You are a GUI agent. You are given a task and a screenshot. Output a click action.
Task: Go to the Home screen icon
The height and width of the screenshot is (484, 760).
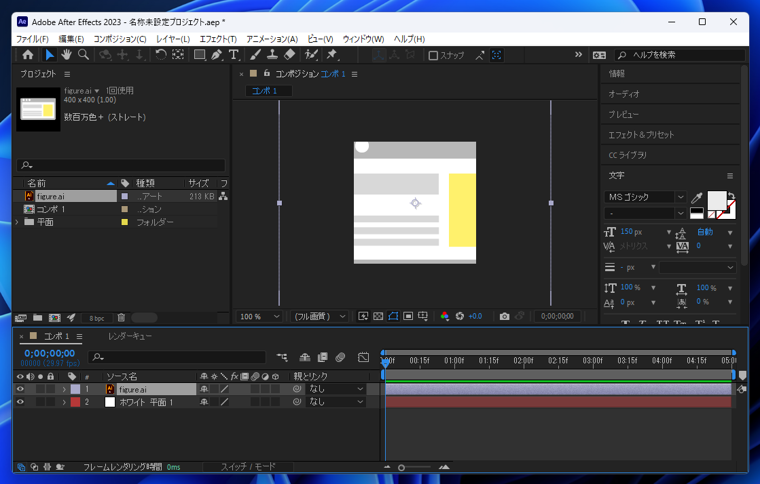[x=28, y=55]
